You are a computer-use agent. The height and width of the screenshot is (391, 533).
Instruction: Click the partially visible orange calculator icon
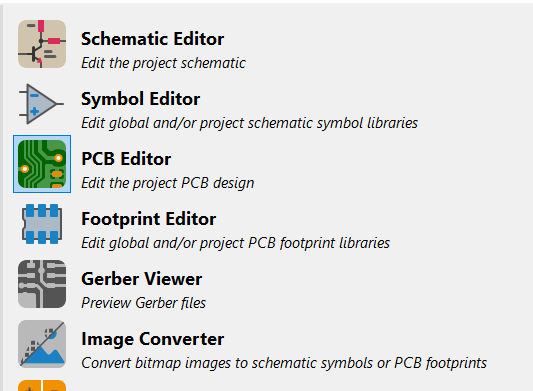pos(42,386)
